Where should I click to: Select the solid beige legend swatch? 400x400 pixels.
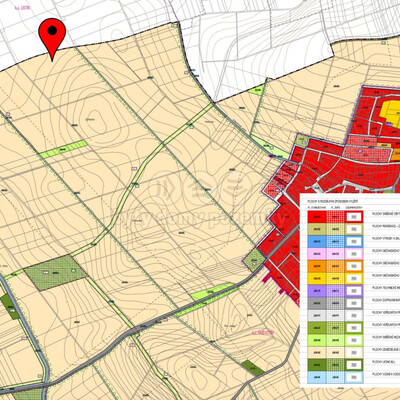coord(317,352)
